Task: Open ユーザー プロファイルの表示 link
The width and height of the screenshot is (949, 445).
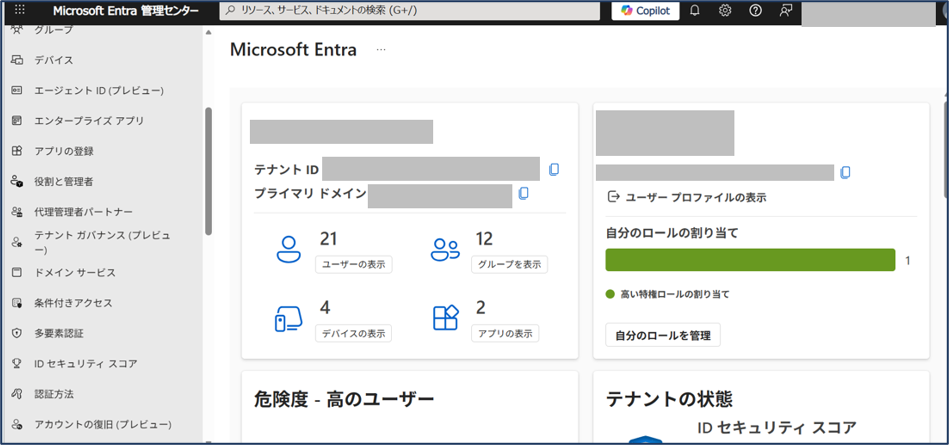Action: [x=687, y=197]
